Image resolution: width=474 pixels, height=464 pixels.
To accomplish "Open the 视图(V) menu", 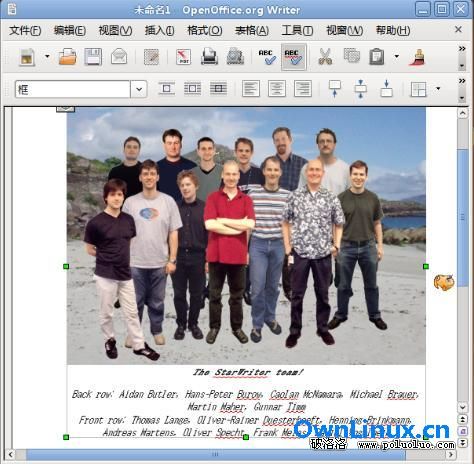I will (115, 31).
